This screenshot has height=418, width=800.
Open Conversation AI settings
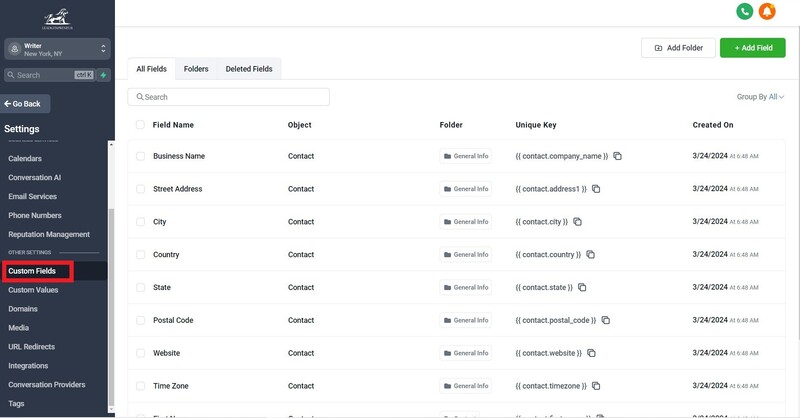point(35,178)
